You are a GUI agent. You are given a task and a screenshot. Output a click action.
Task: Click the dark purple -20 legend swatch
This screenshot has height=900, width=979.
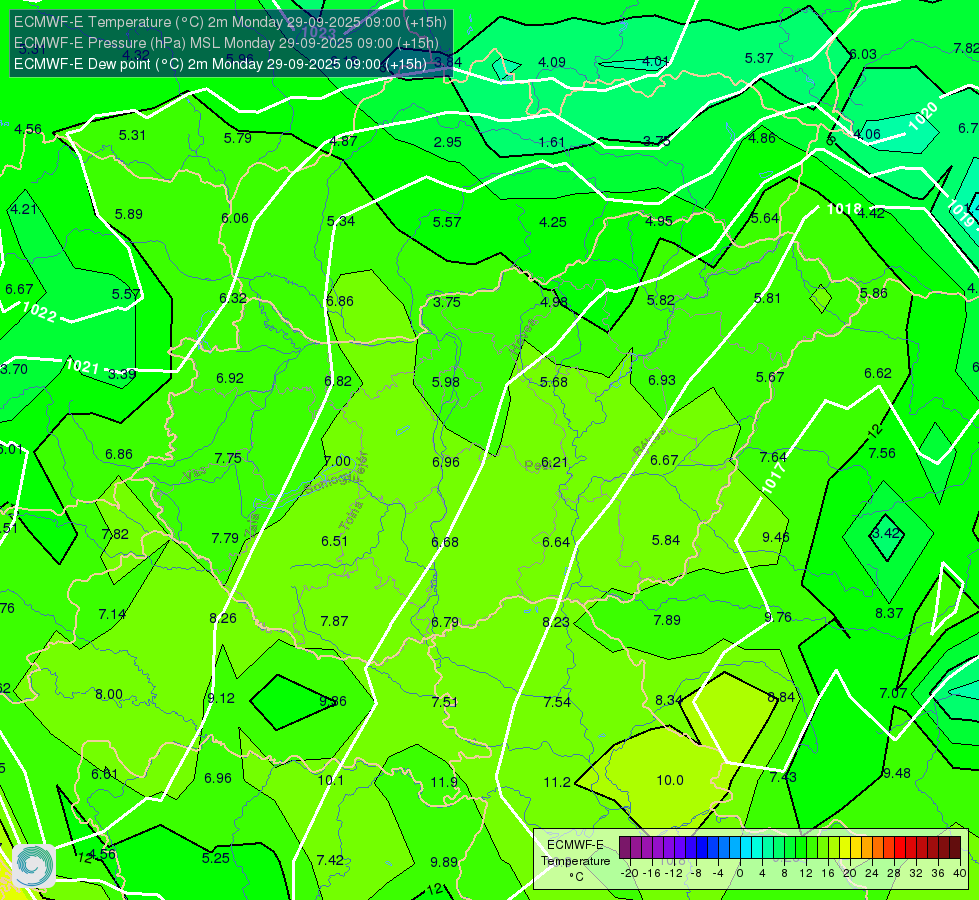coord(625,848)
